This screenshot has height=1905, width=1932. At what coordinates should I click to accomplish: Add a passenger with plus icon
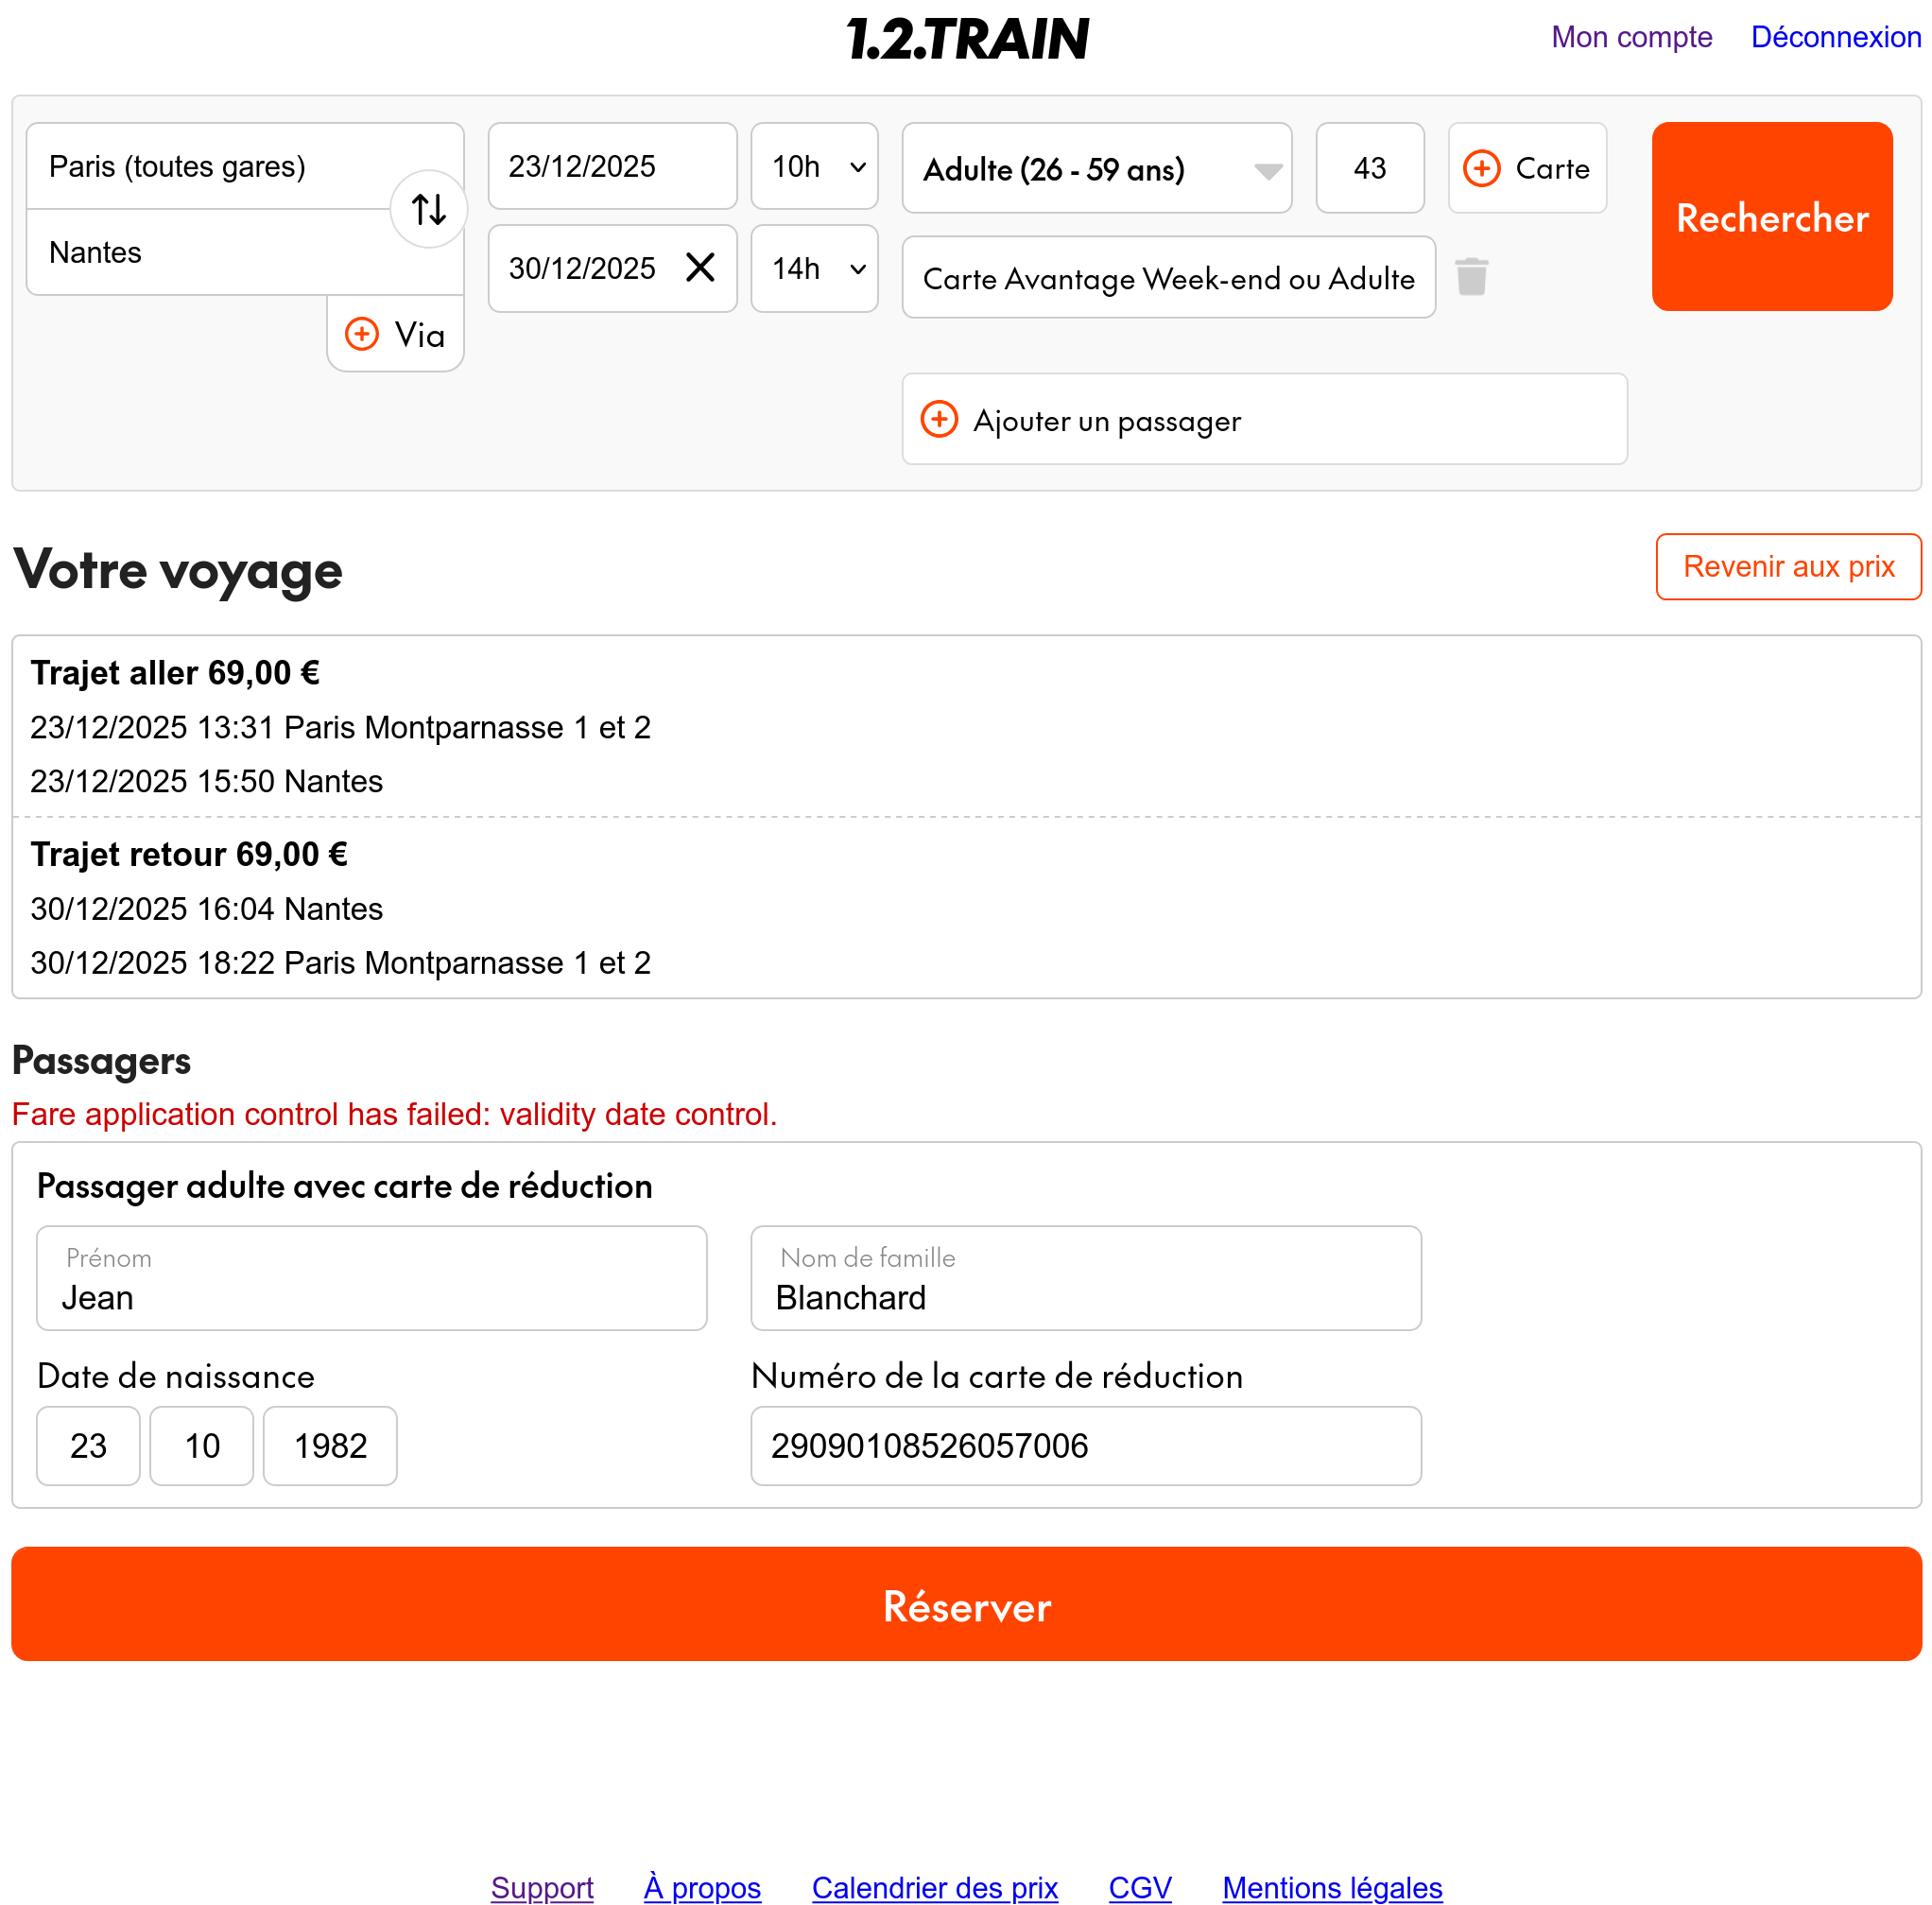point(939,419)
